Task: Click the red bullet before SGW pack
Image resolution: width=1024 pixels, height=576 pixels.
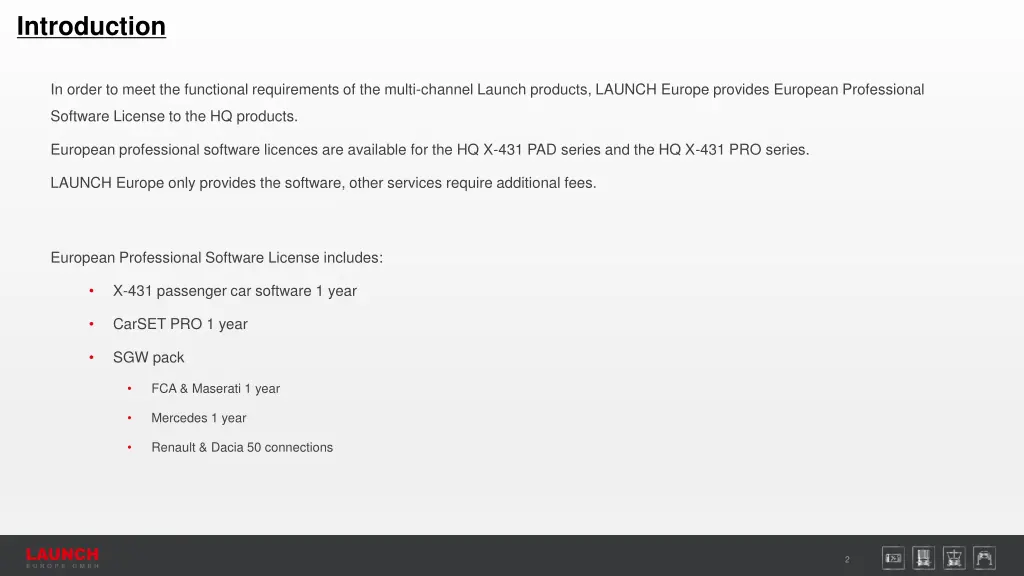Action: click(x=91, y=357)
